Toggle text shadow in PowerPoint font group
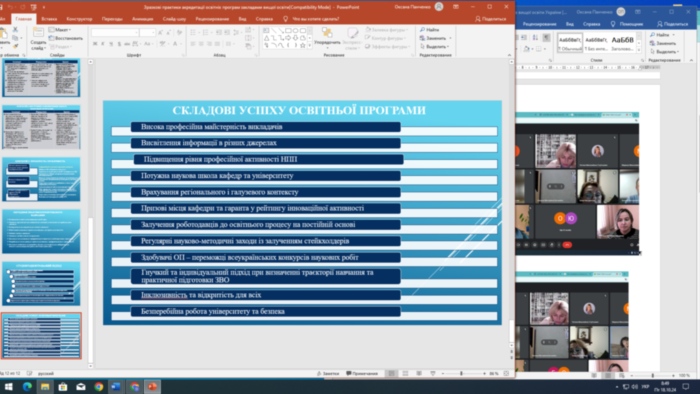The height and width of the screenshot is (394, 700). tap(119, 44)
